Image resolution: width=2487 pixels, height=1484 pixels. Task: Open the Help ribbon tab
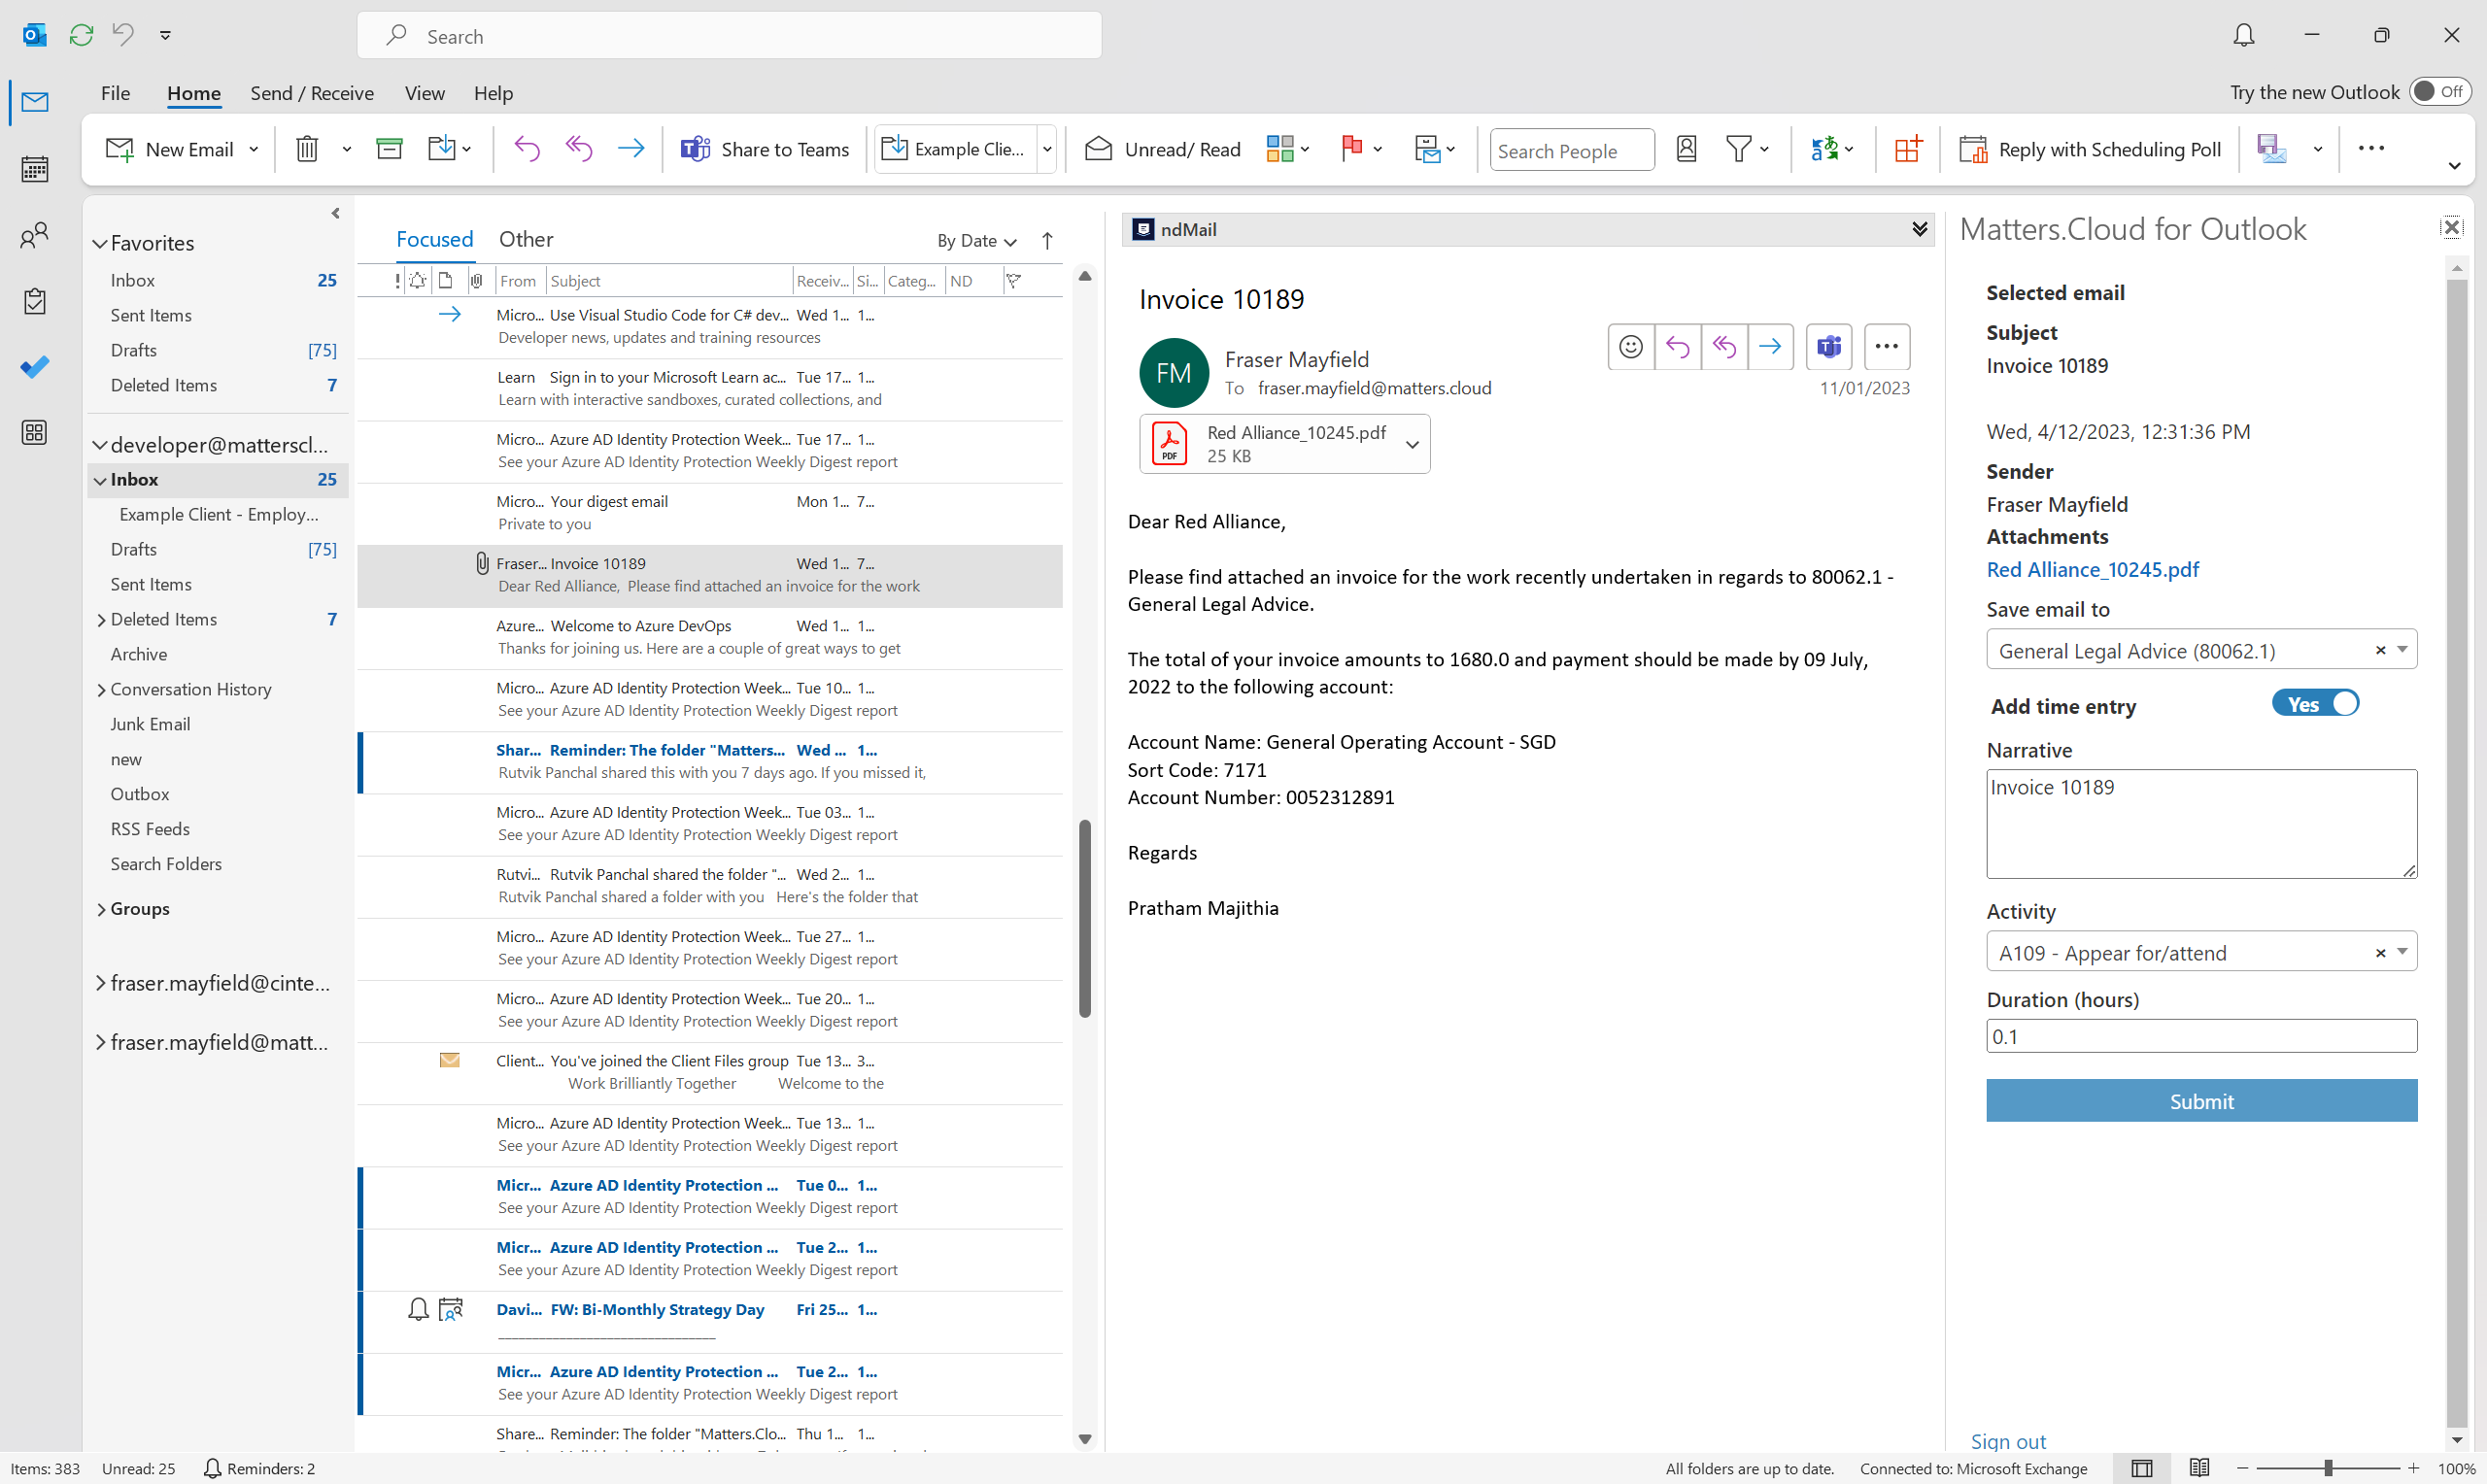coord(493,93)
